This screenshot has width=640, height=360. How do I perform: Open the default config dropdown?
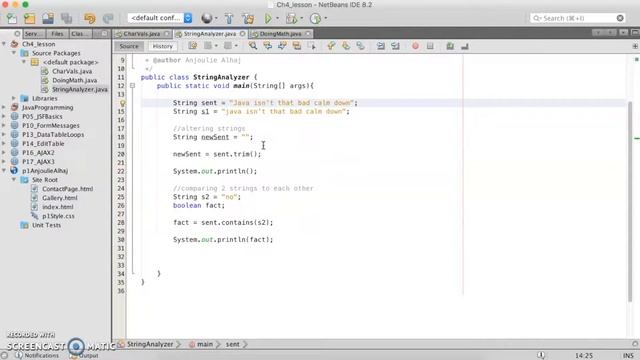160,18
